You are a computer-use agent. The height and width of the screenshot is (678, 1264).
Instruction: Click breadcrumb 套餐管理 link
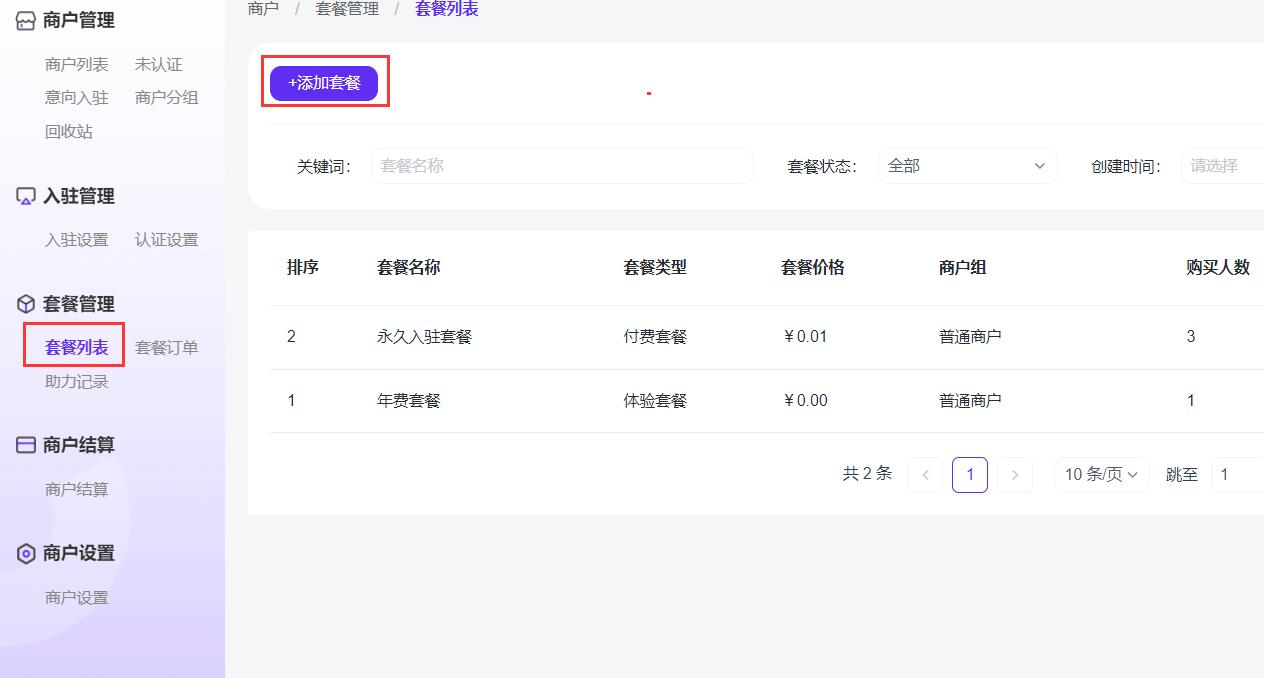[347, 9]
